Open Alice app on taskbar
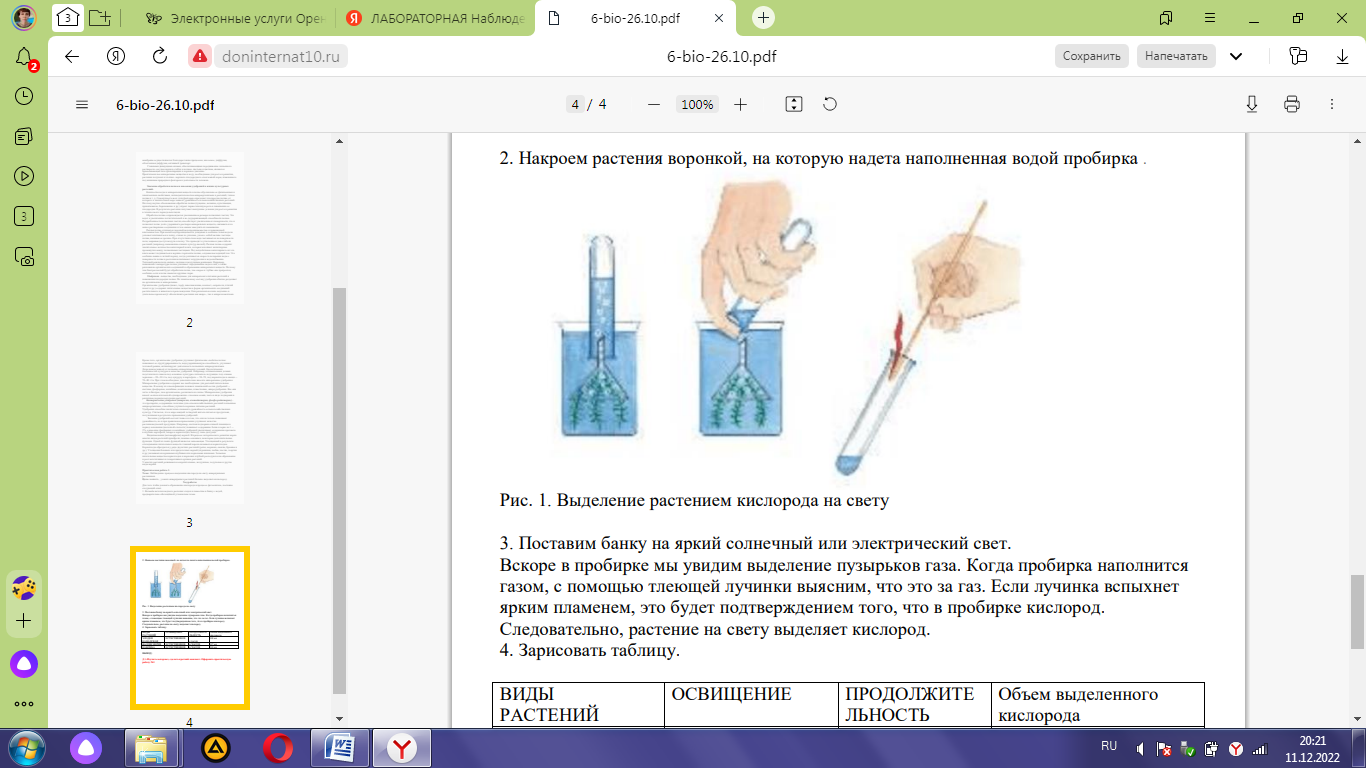 (88, 748)
